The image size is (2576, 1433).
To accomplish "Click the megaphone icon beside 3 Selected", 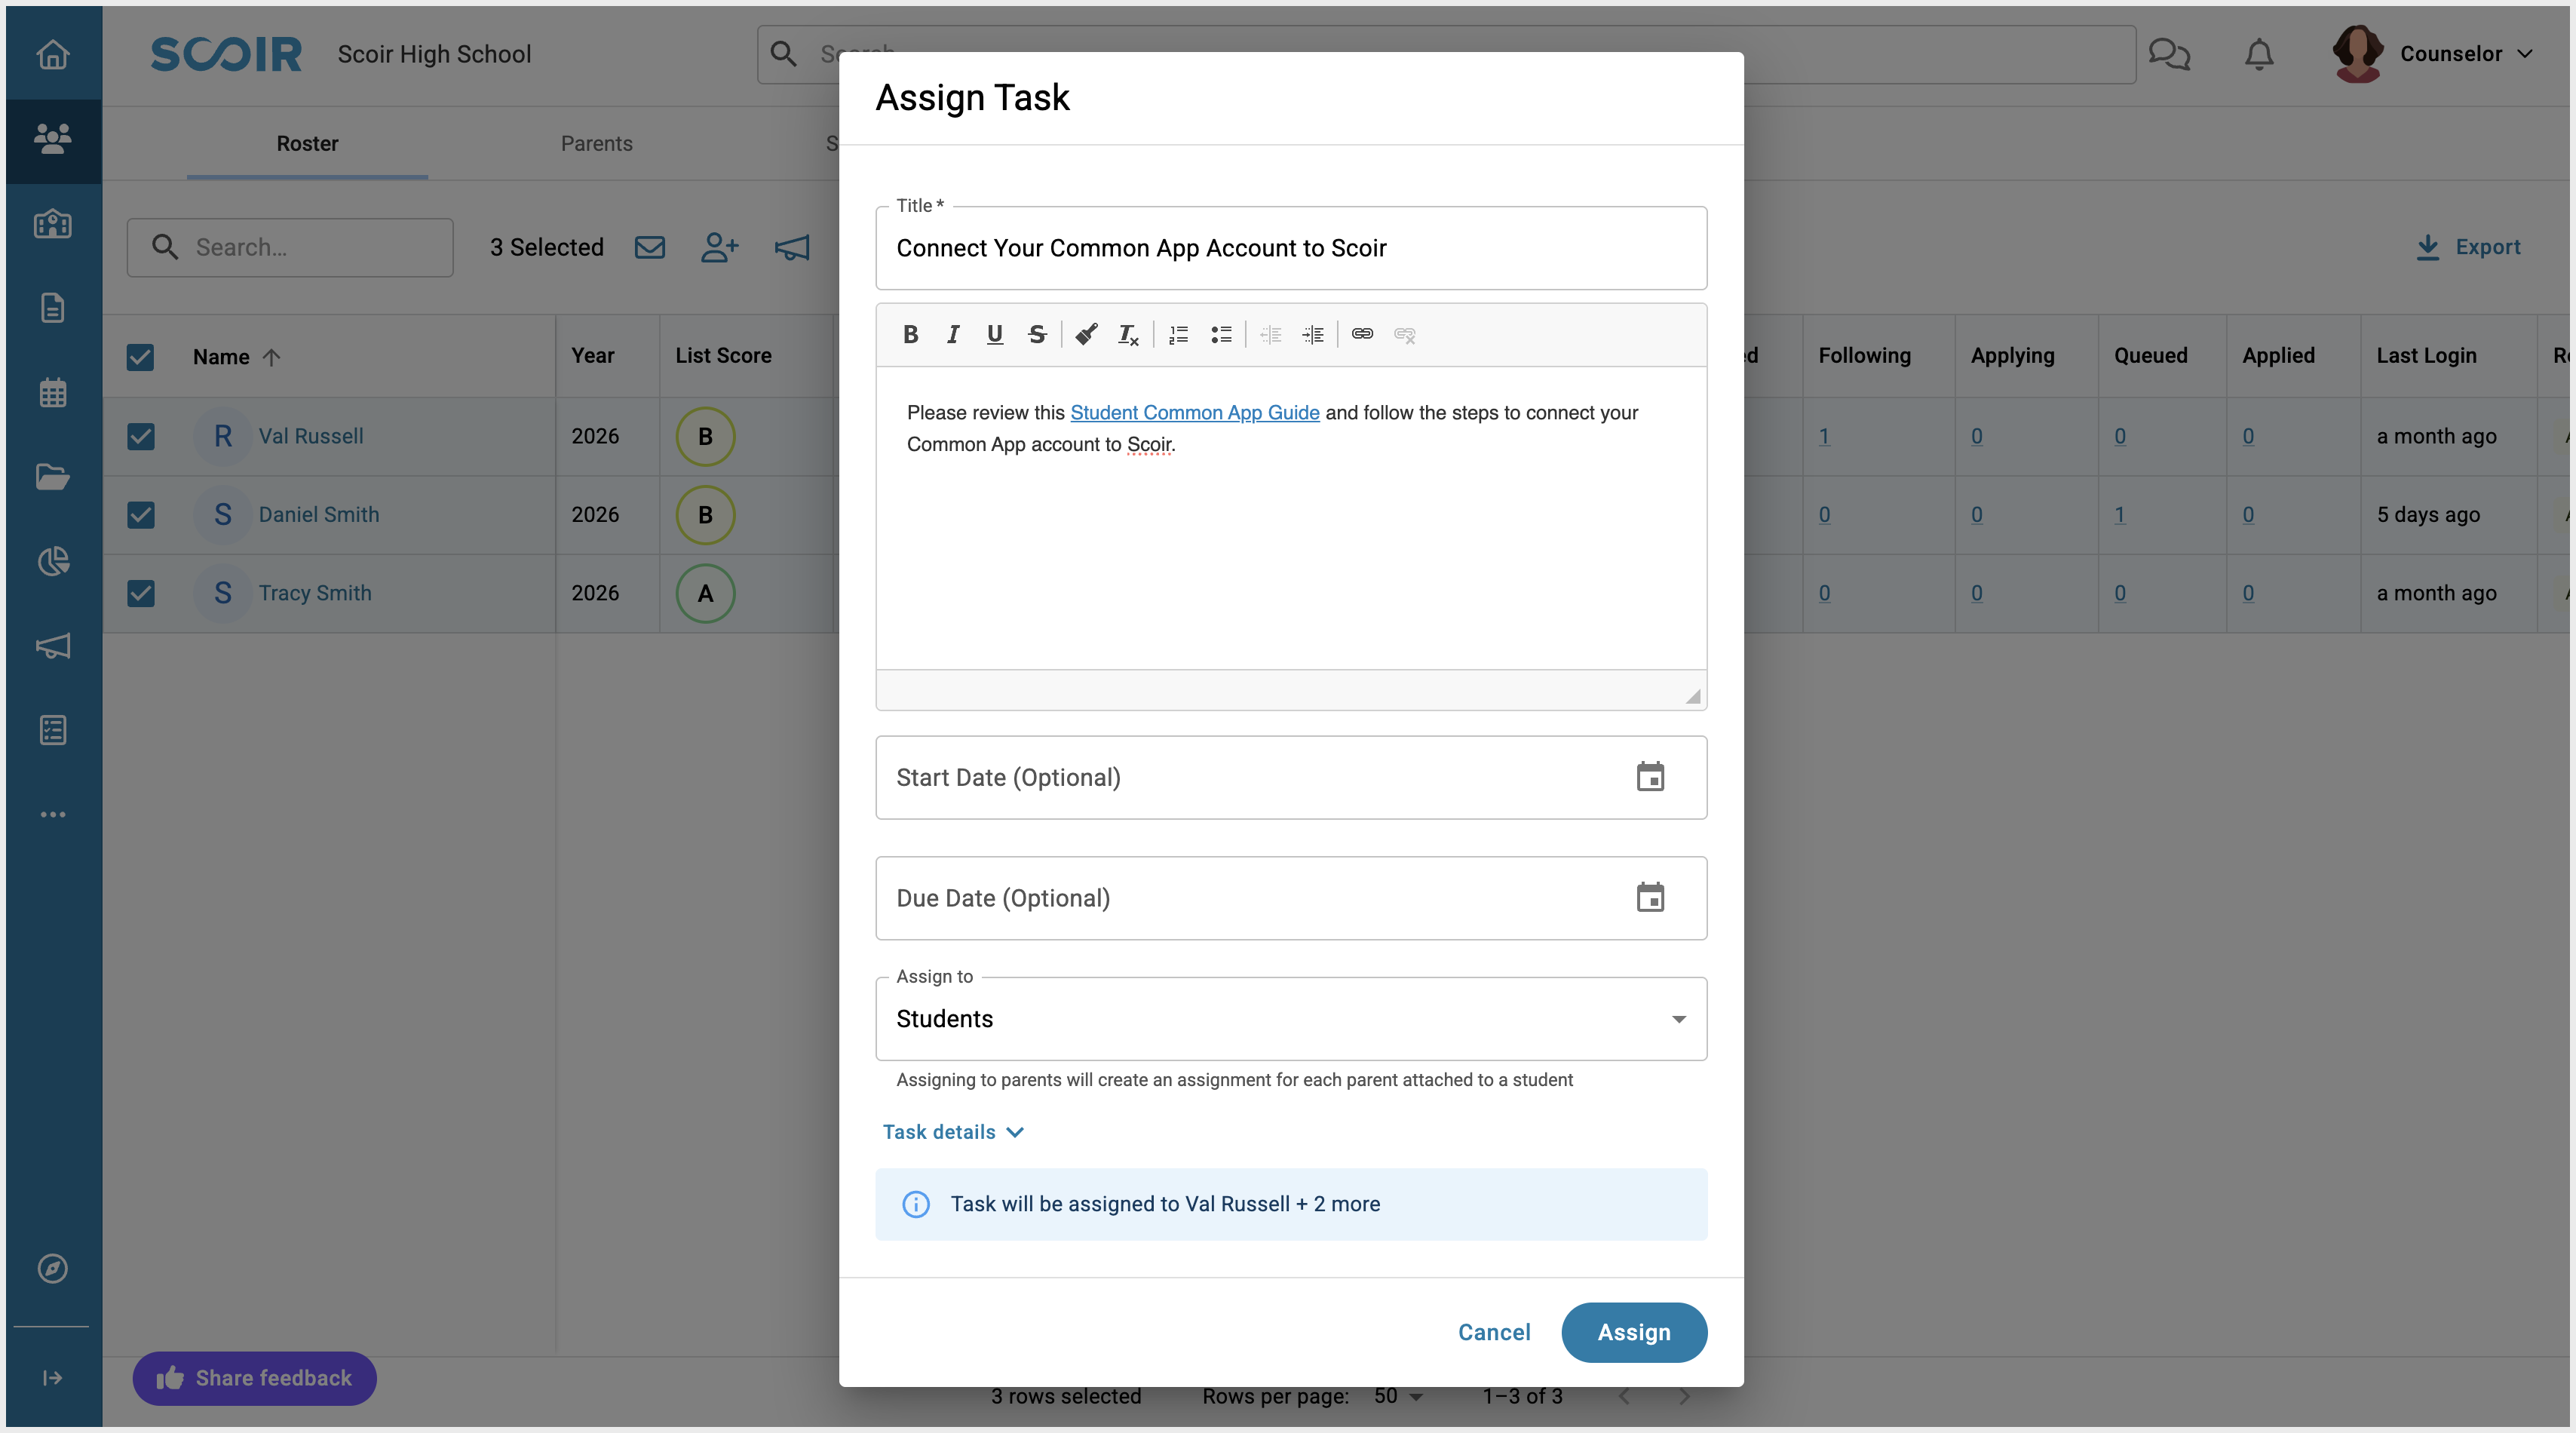I will click(792, 247).
